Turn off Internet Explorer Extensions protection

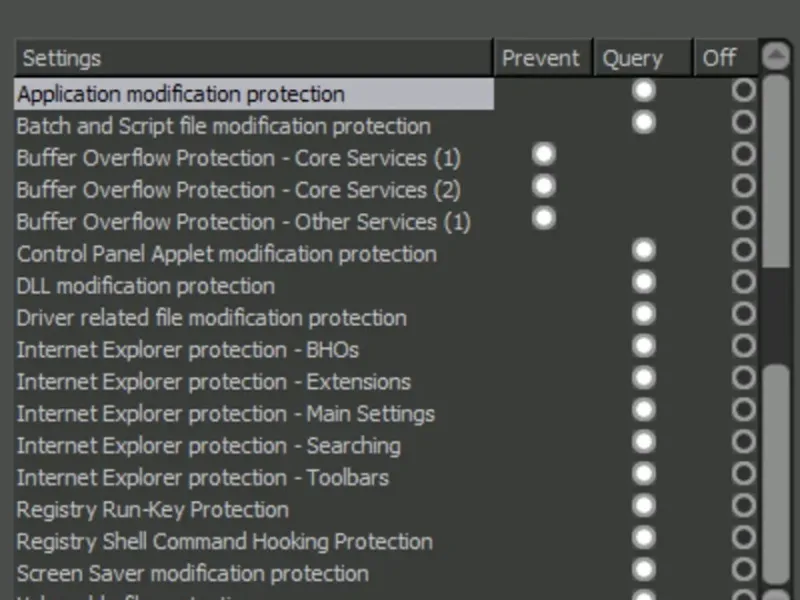[x=743, y=378]
